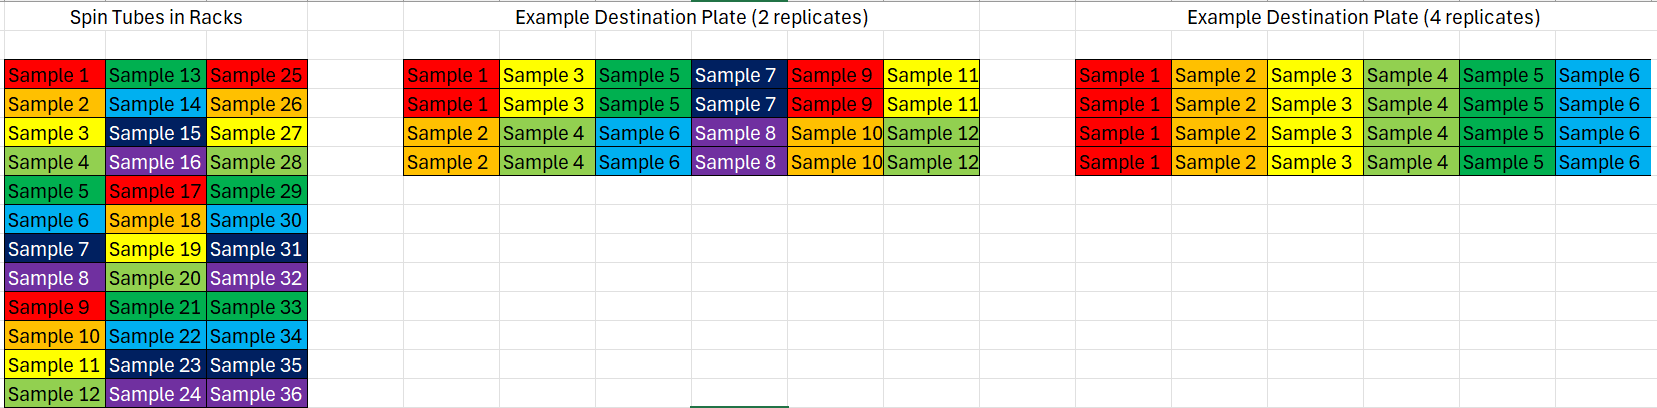Select the purple Sample 24 cell
The image size is (1657, 408).
(x=155, y=394)
